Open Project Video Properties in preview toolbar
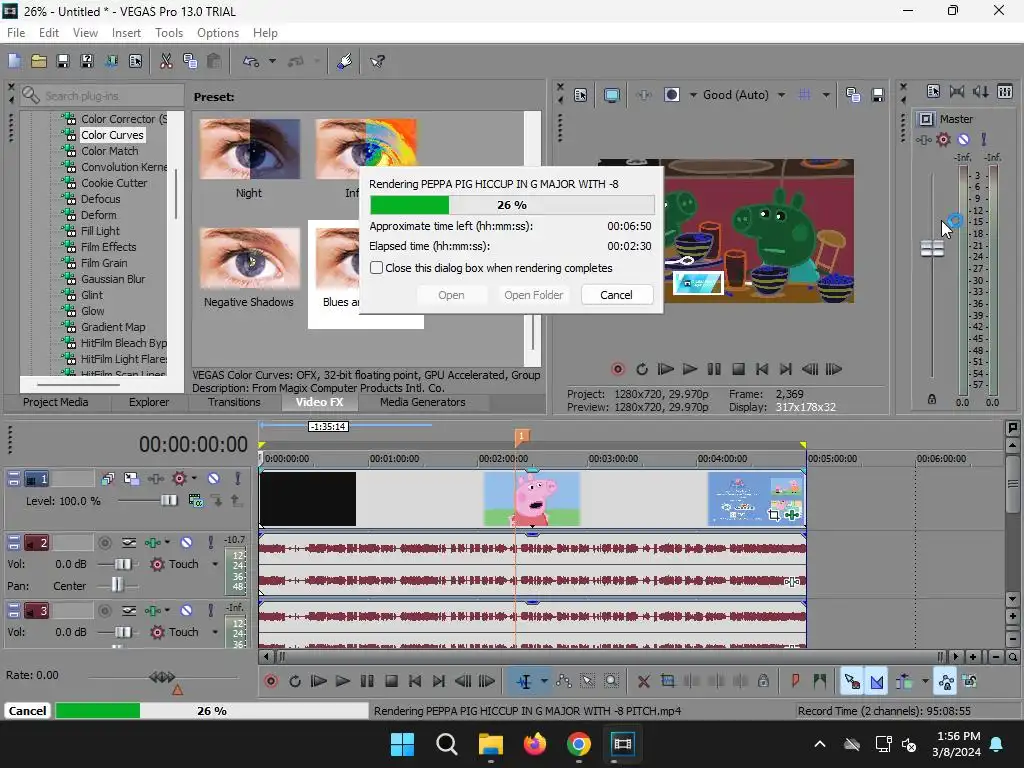Viewport: 1024px width, 768px height. point(581,95)
